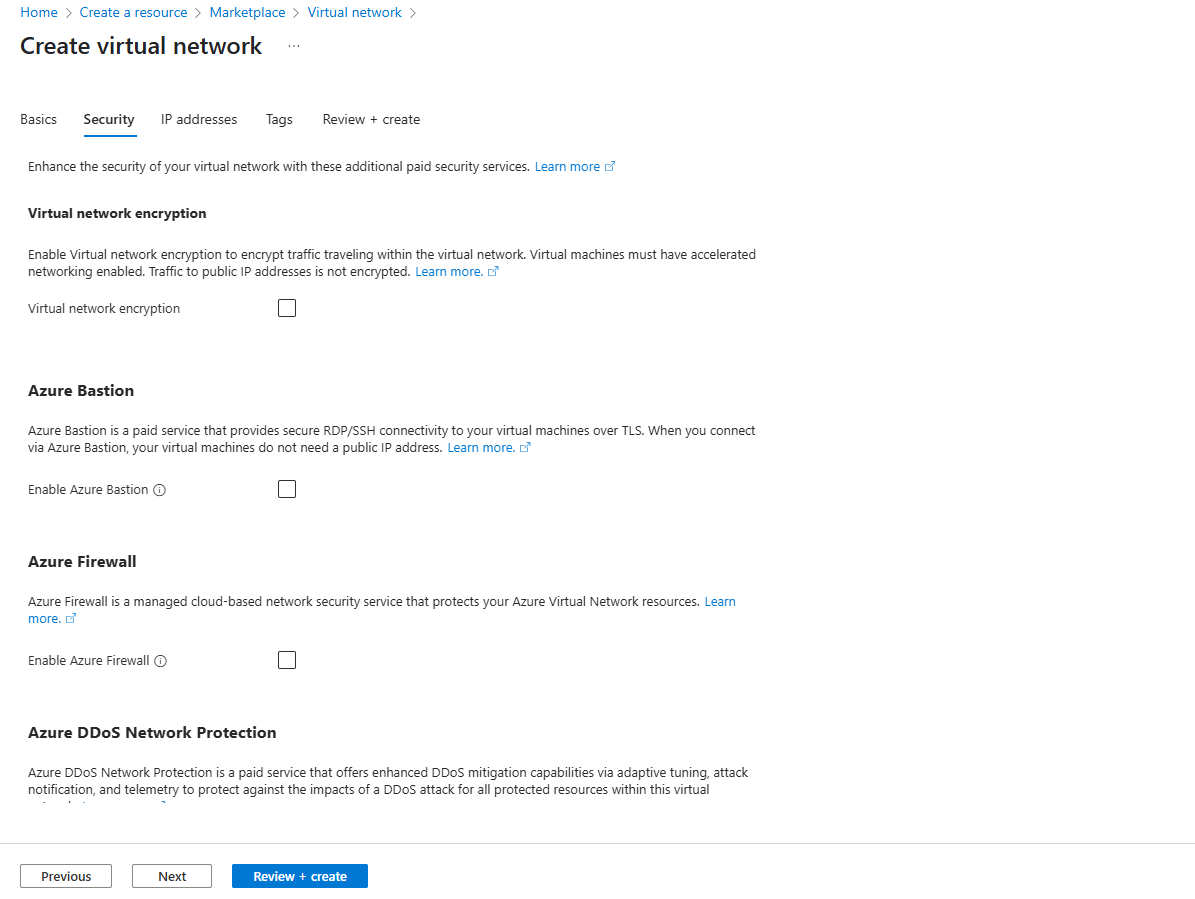Open the Marketplace breadcrumb link
1195x899 pixels.
(x=247, y=13)
